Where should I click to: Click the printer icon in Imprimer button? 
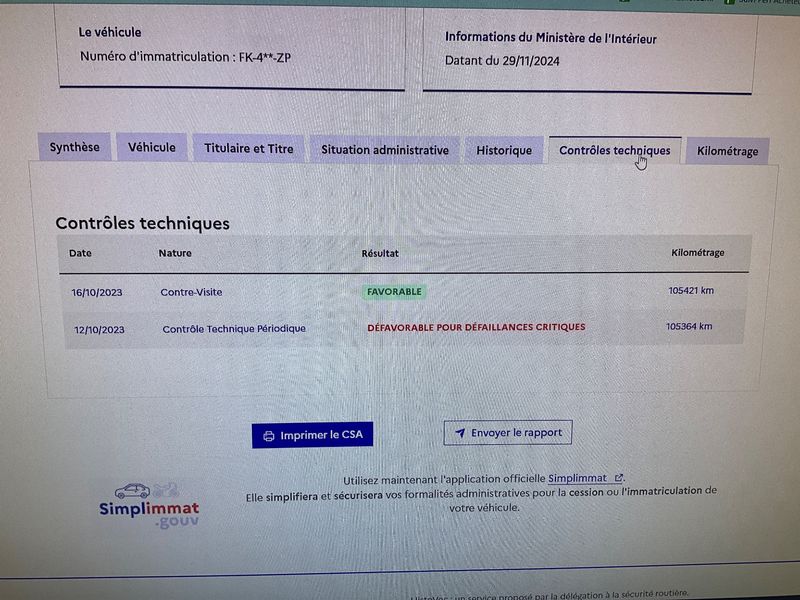(268, 436)
